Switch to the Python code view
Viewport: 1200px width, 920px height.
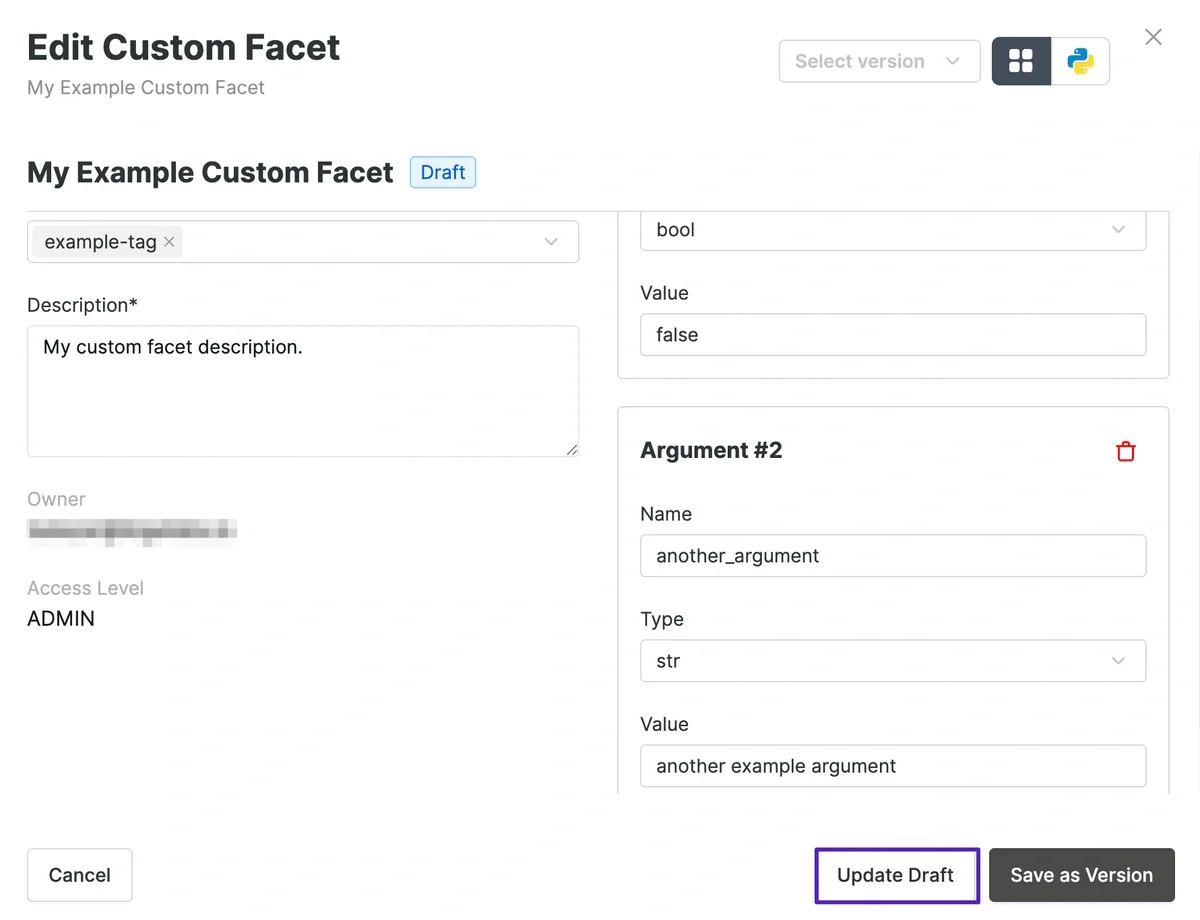[x=1081, y=61]
